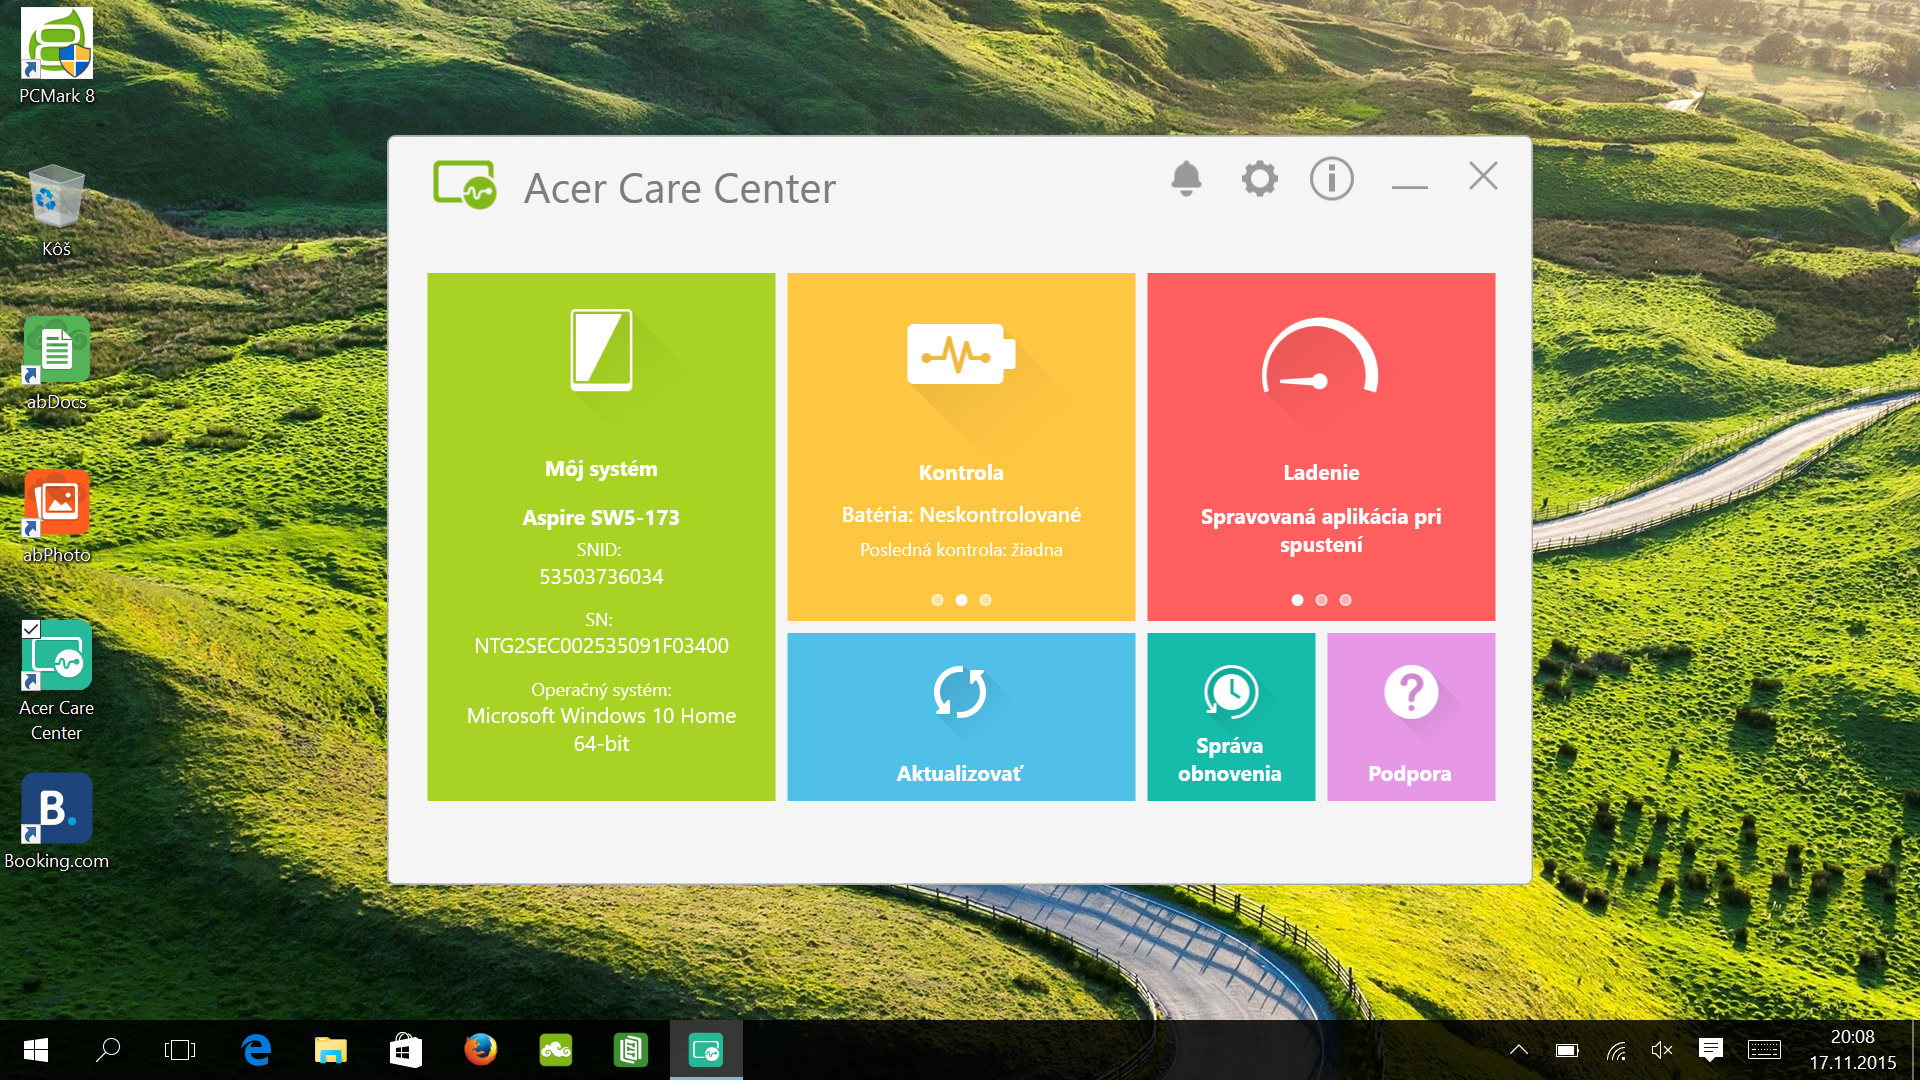Image resolution: width=1920 pixels, height=1080 pixels.
Task: Open Acer Care Center settings gear
Action: pos(1259,179)
